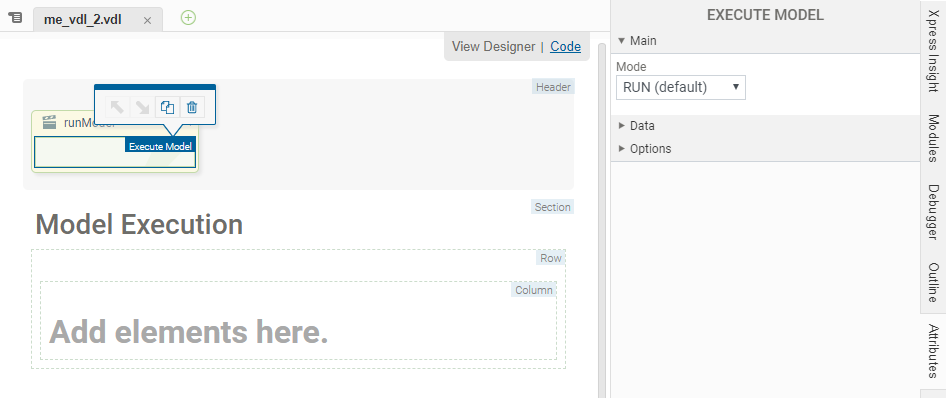Open the Mode RUN (default) dropdown
The width and height of the screenshot is (947, 398).
pos(681,87)
